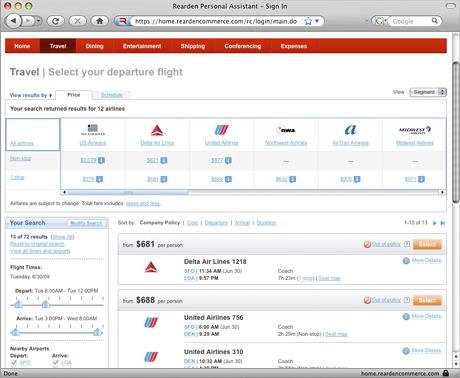
Task: Click the airline matrix horizontal scrollbar thumb
Action: 128,192
